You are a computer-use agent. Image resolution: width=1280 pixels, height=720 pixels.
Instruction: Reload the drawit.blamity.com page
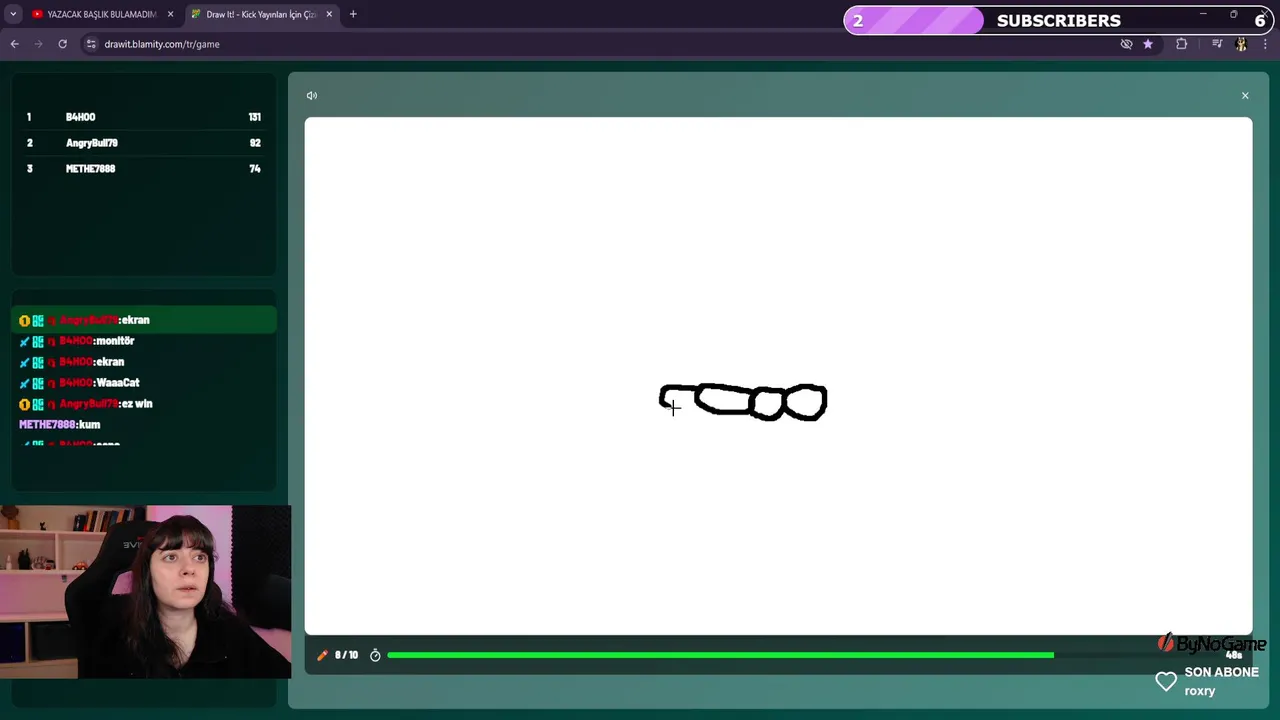(x=62, y=44)
